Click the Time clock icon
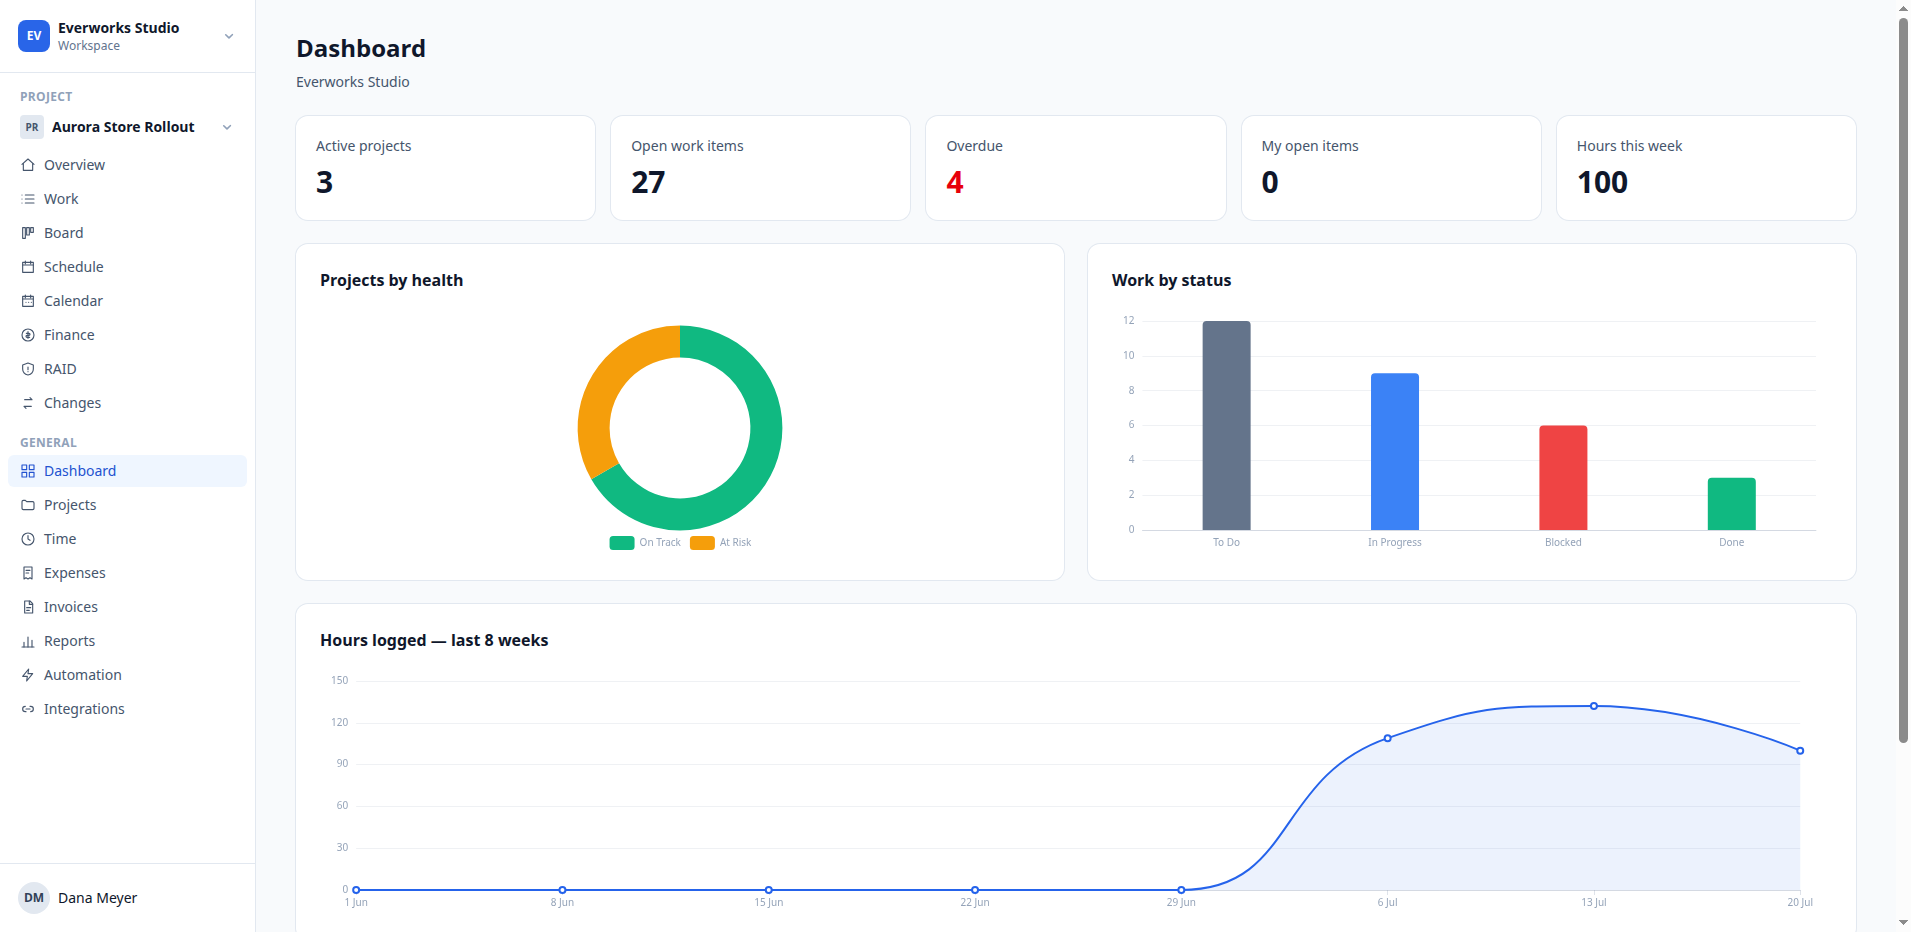 pyautogui.click(x=28, y=539)
